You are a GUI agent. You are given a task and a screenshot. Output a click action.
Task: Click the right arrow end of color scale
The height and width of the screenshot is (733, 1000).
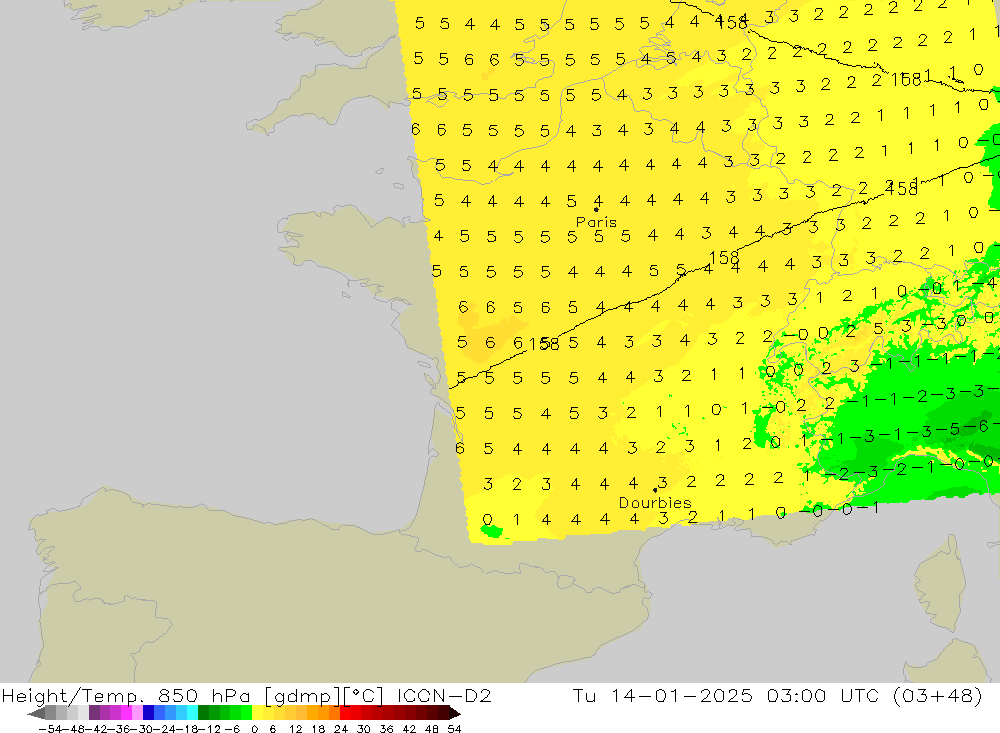(455, 713)
